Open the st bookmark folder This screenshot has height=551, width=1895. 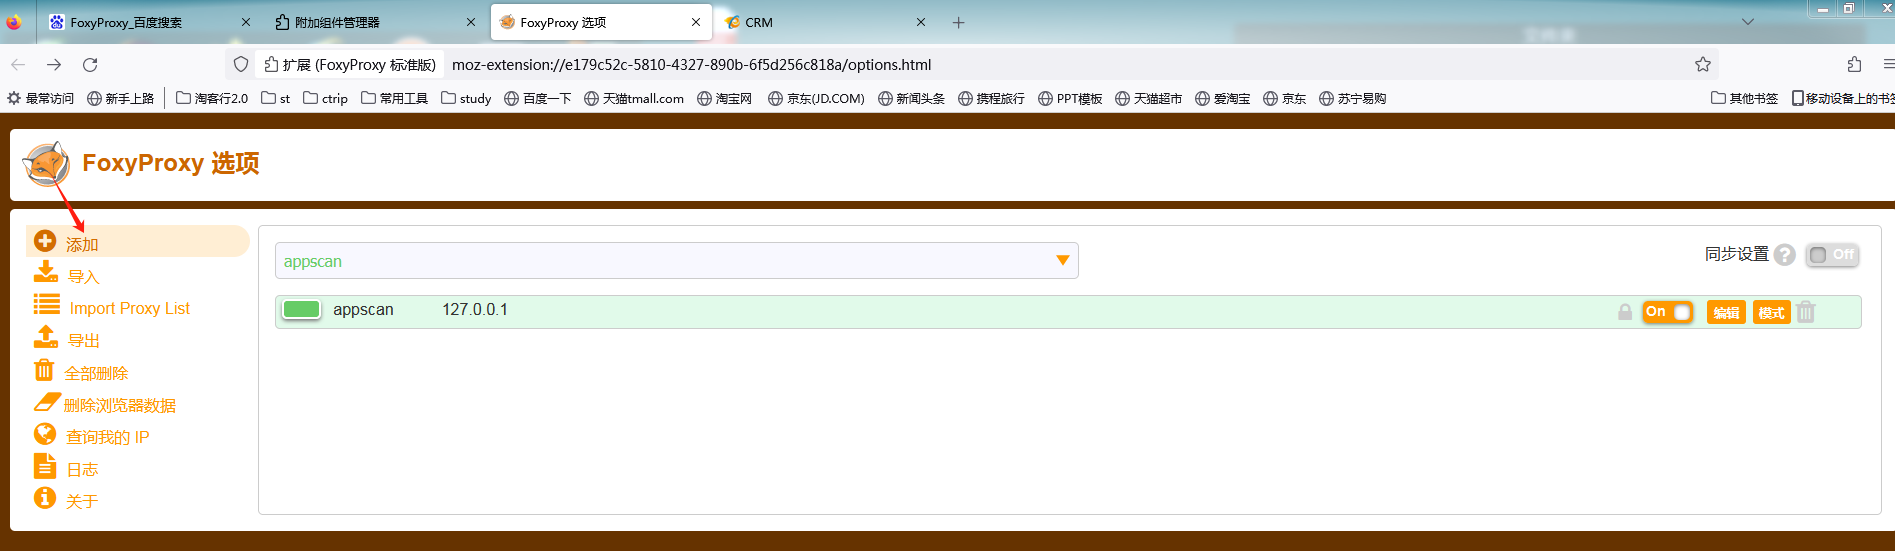pyautogui.click(x=276, y=98)
